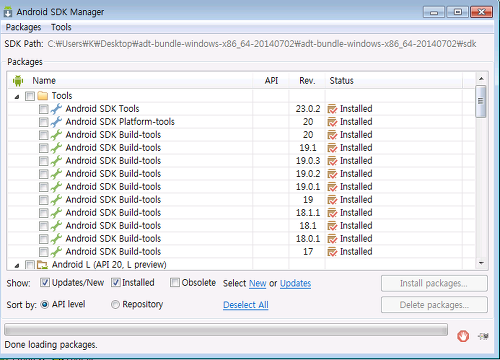Click the installed status icon for rev 23.0.2
This screenshot has height=360, width=500.
[332, 109]
